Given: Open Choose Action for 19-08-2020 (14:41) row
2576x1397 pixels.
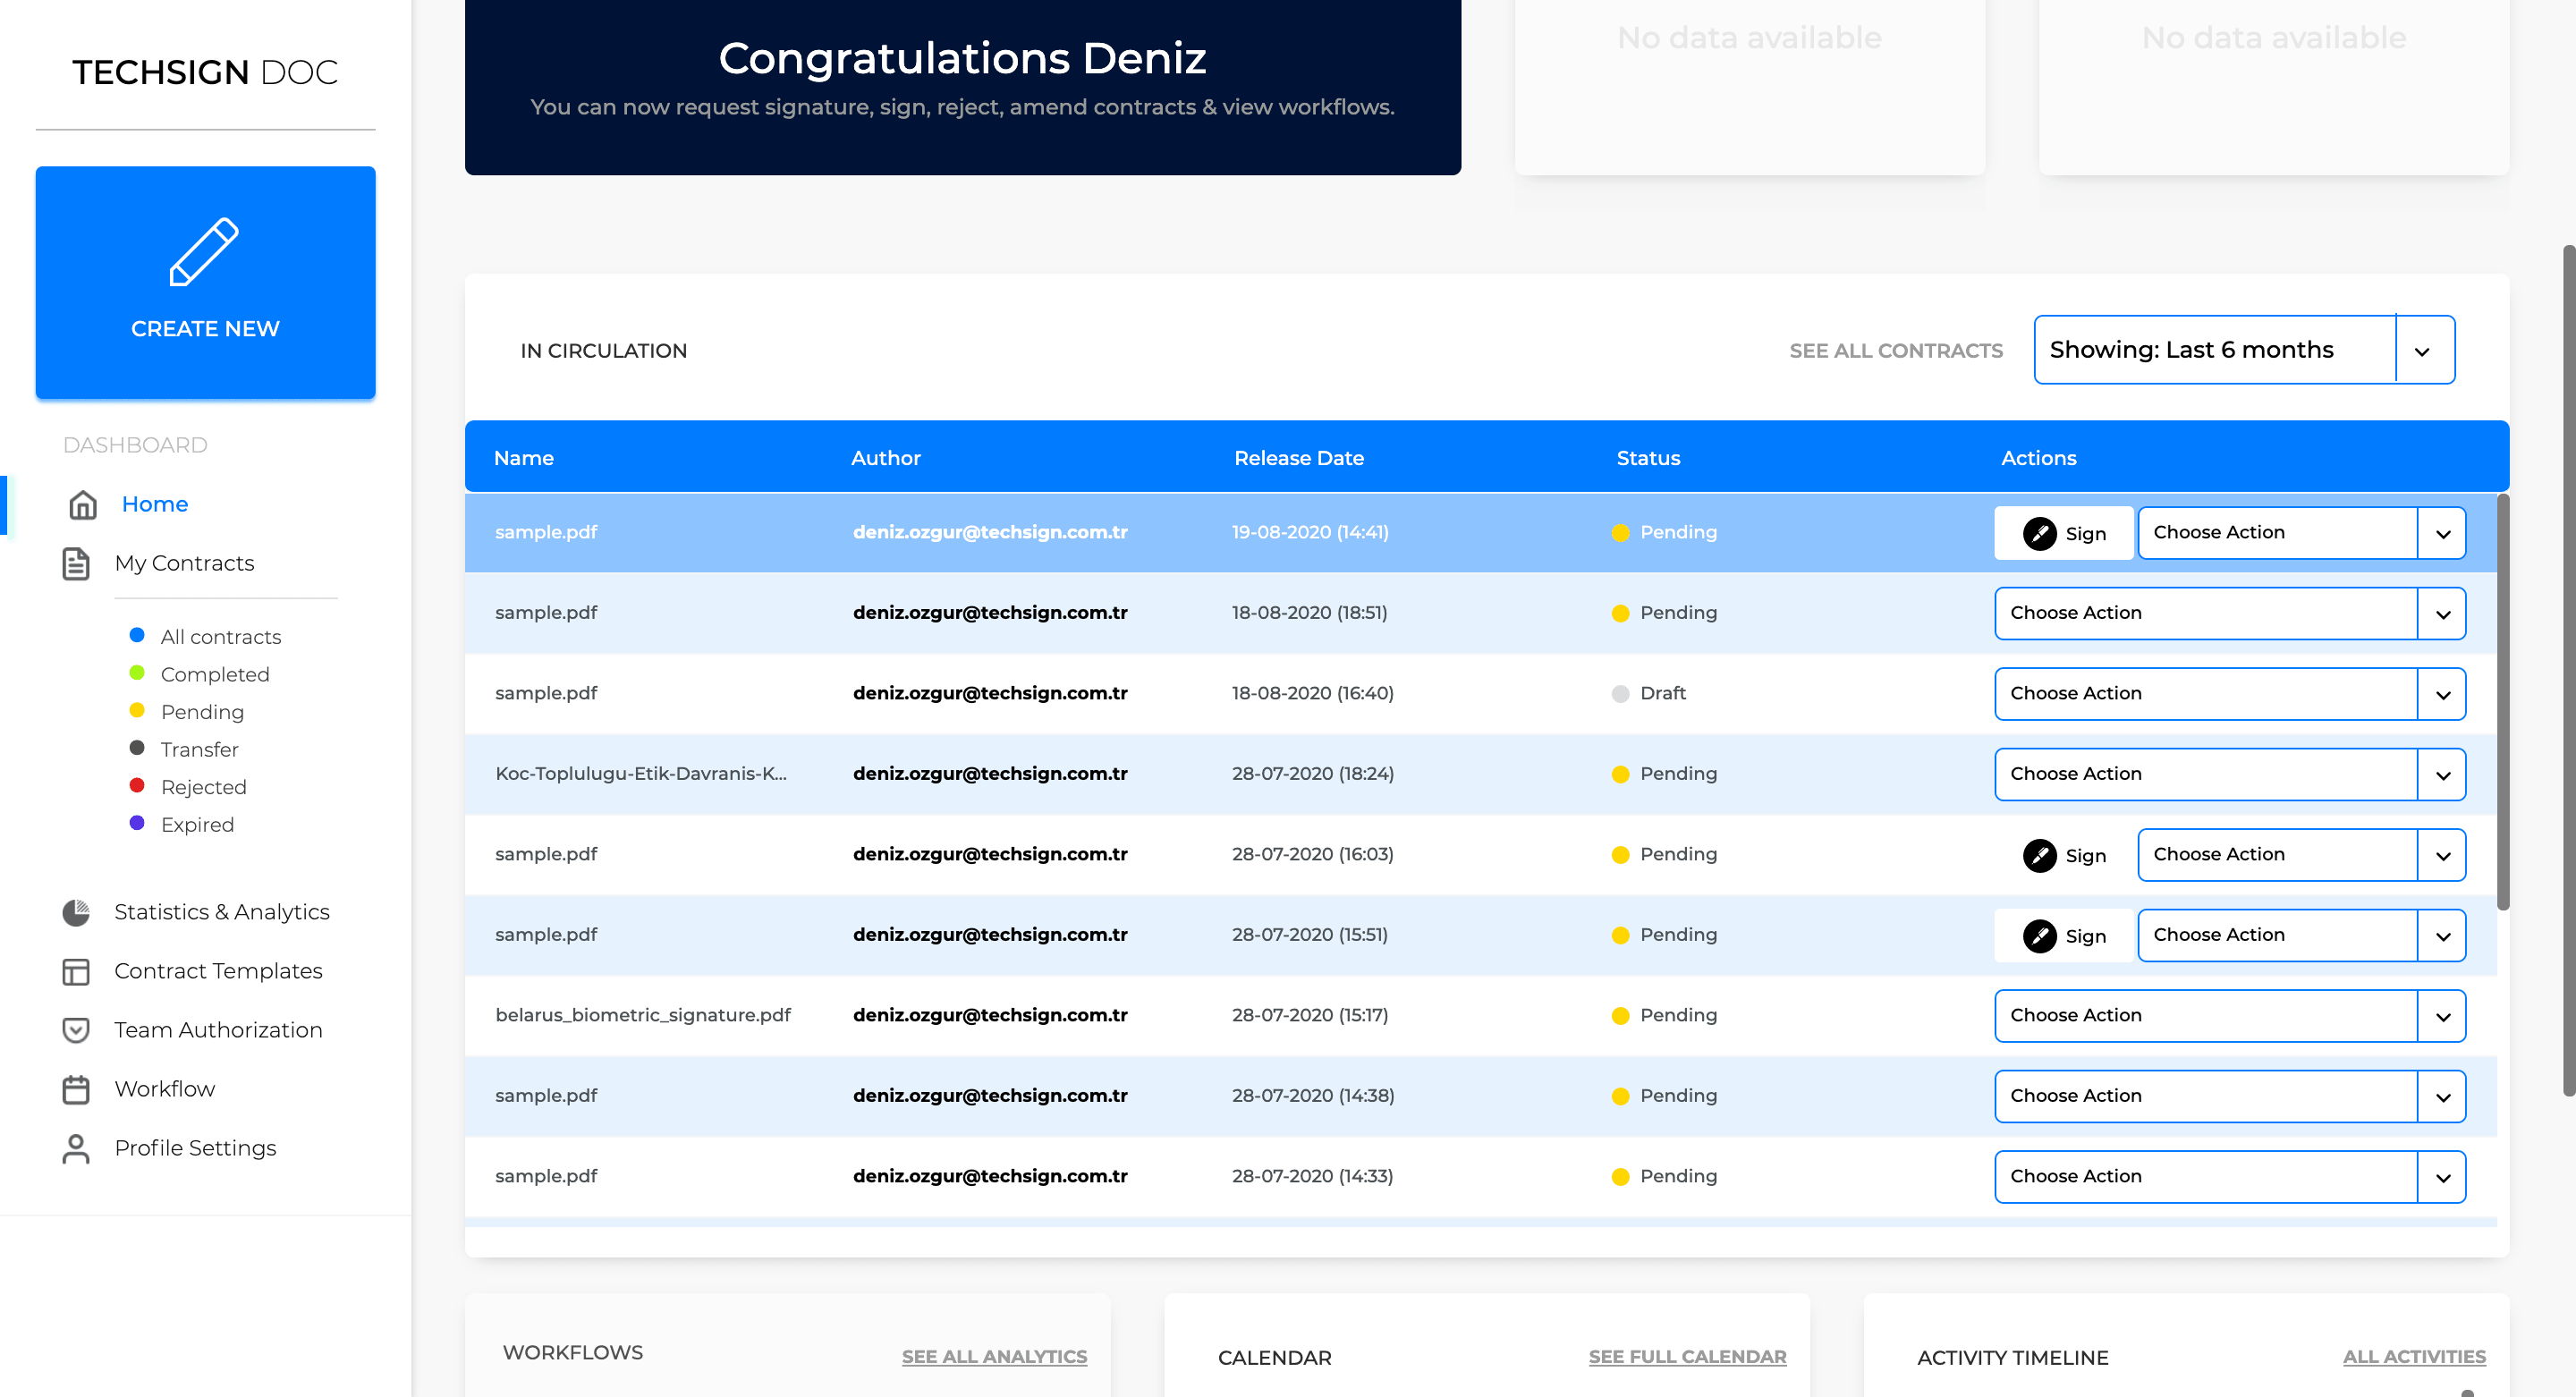Looking at the screenshot, I should coord(2301,533).
